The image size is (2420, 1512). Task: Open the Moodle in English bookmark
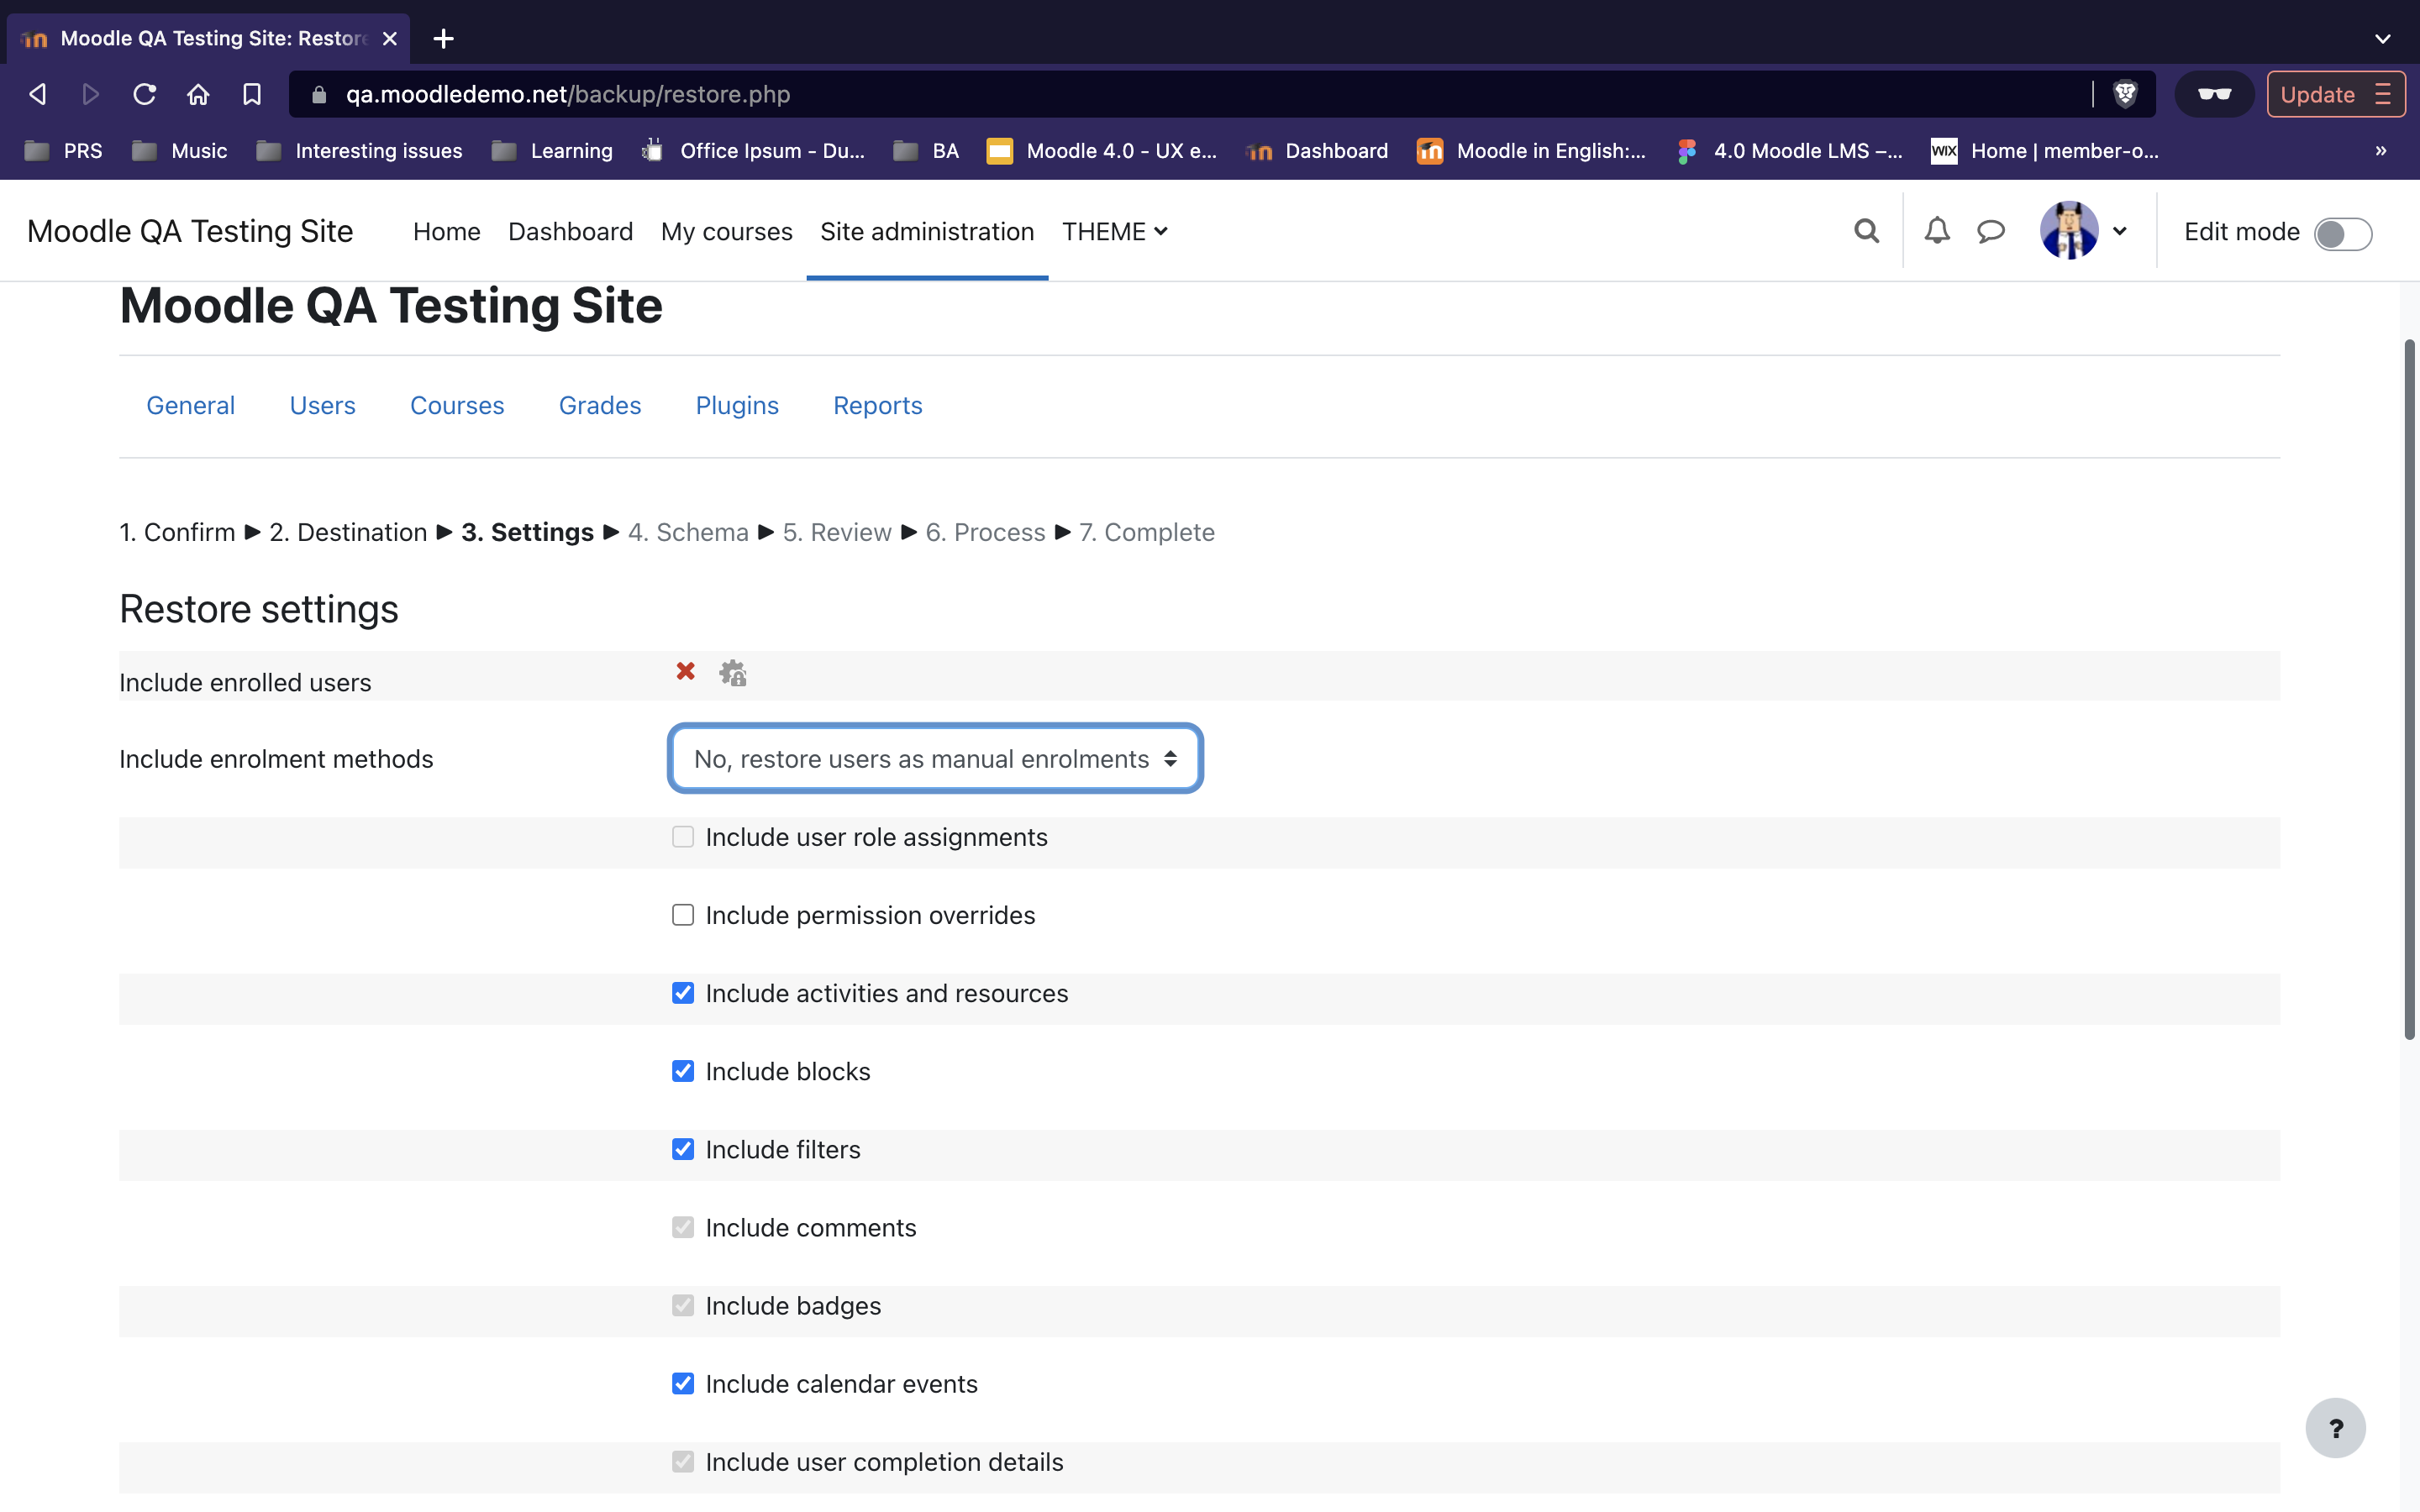1531,150
